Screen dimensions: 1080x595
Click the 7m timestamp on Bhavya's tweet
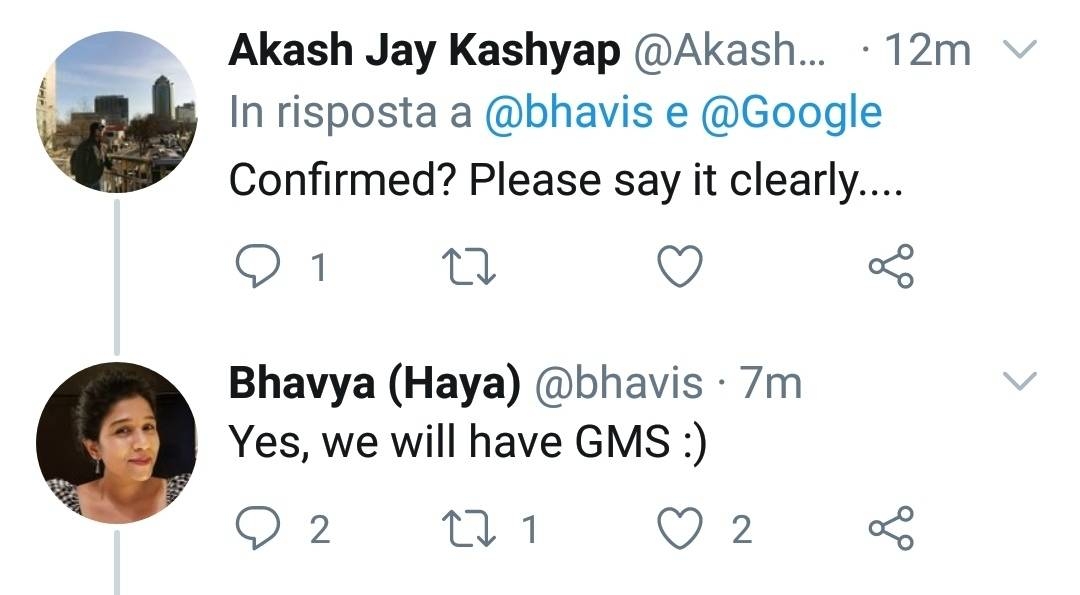pos(770,383)
